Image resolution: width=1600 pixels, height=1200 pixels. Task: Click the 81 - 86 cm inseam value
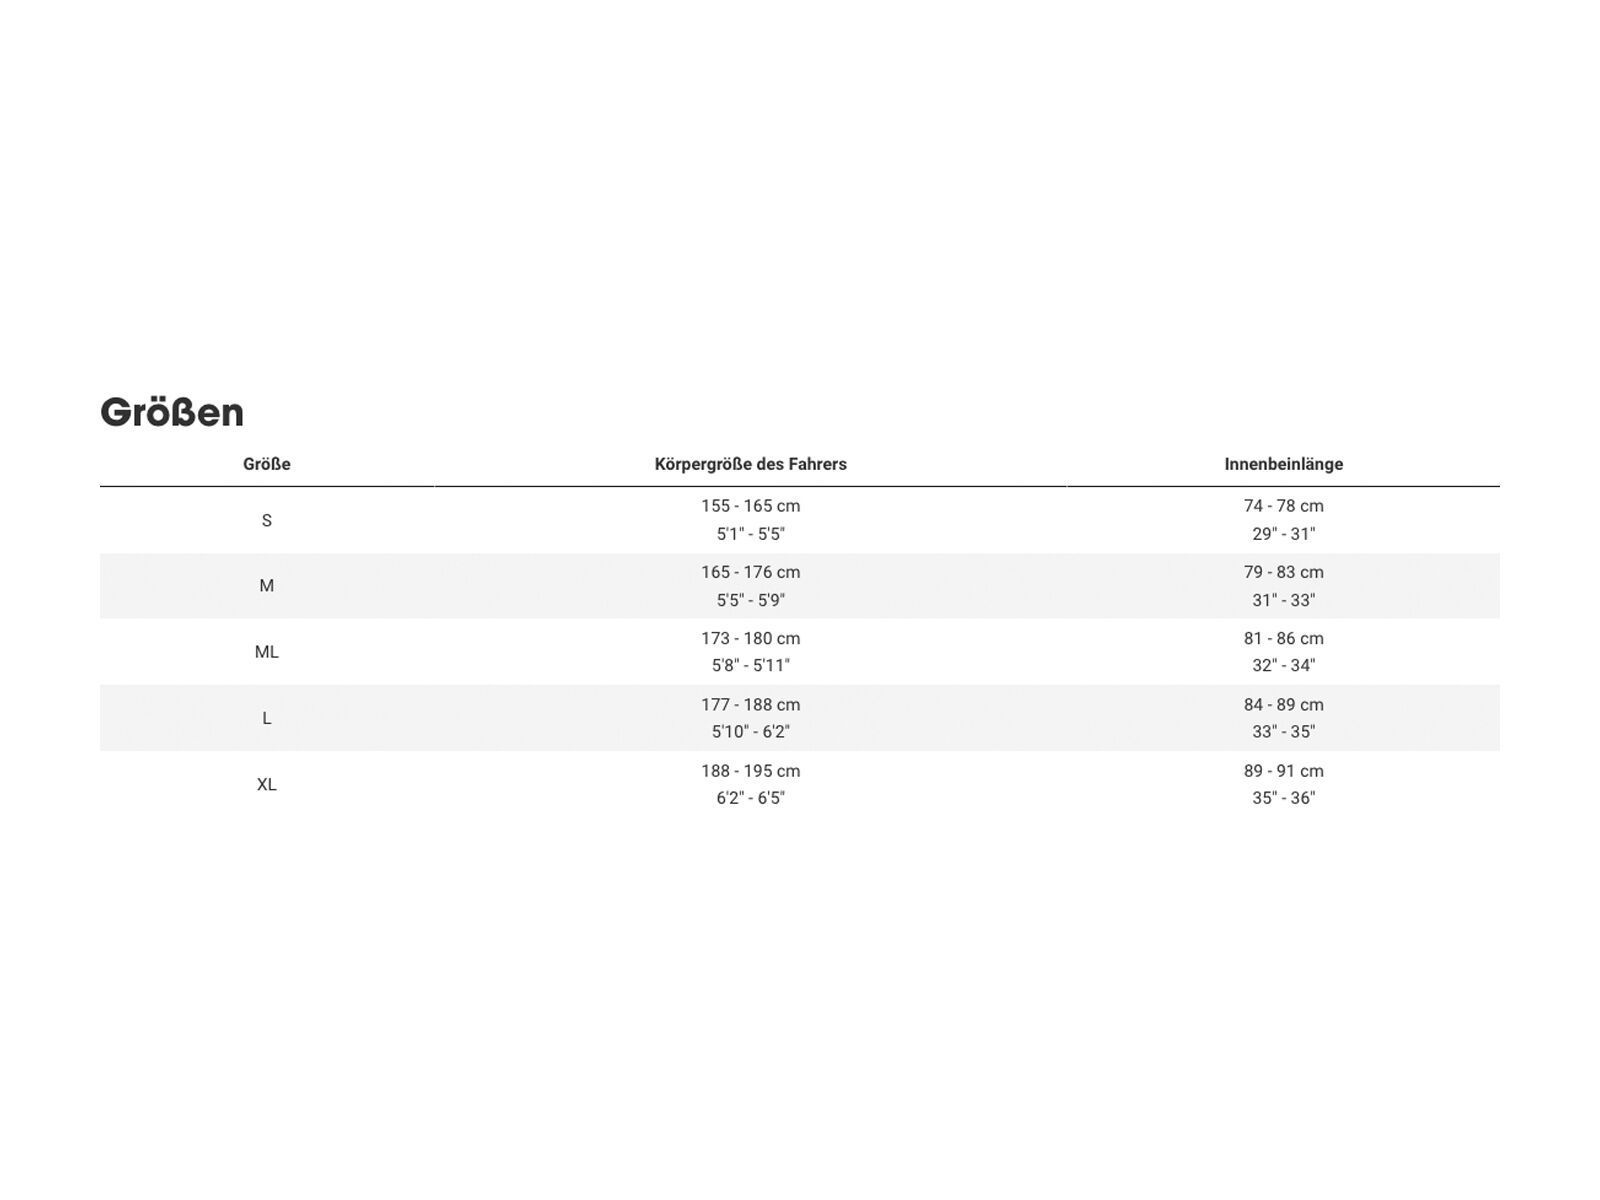pos(1283,638)
